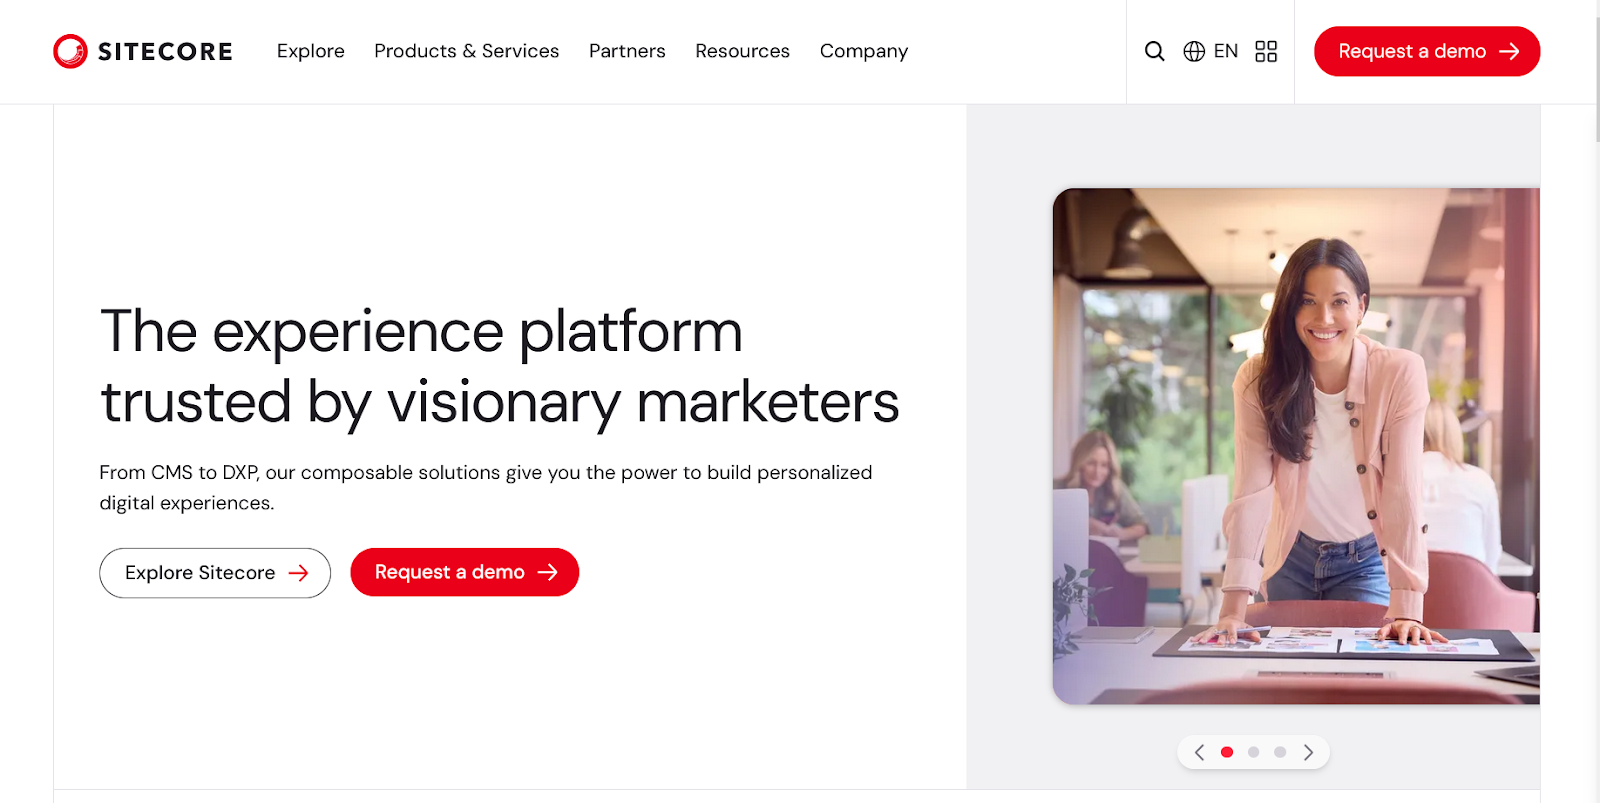Select the third carousel dot
The height and width of the screenshot is (803, 1600).
[x=1280, y=752]
